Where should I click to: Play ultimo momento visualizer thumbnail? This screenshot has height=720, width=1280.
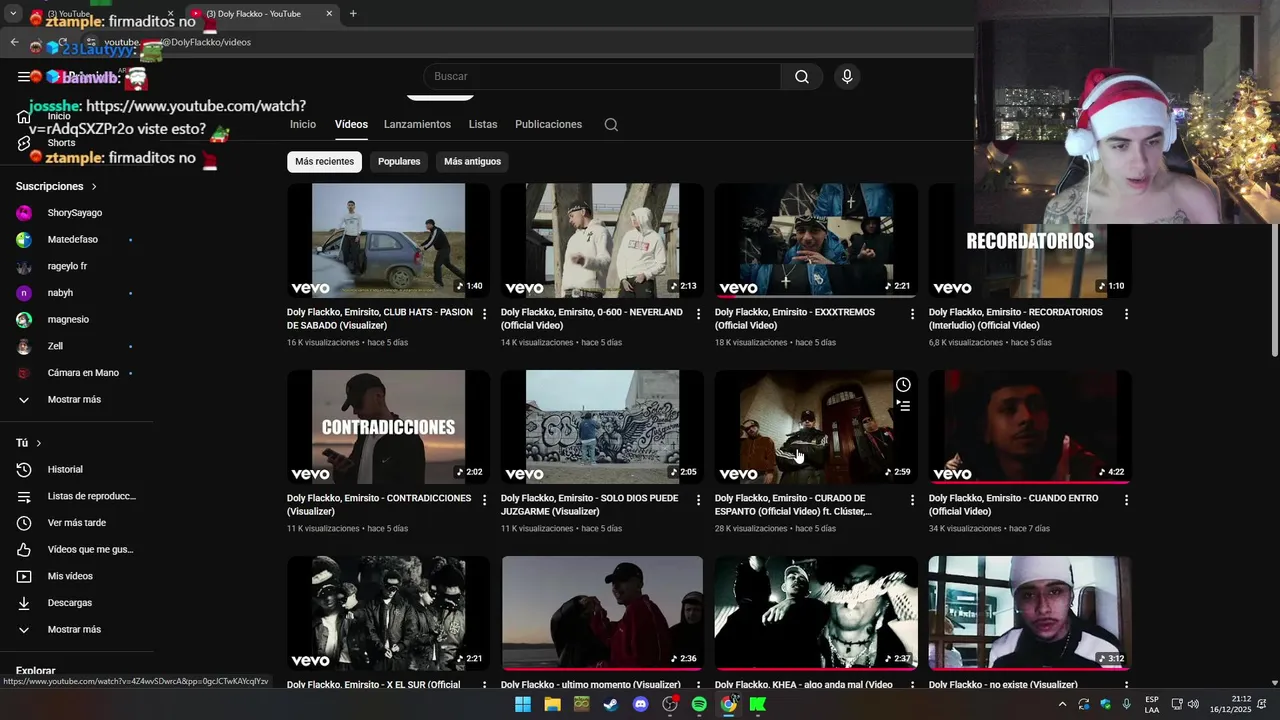coord(602,613)
